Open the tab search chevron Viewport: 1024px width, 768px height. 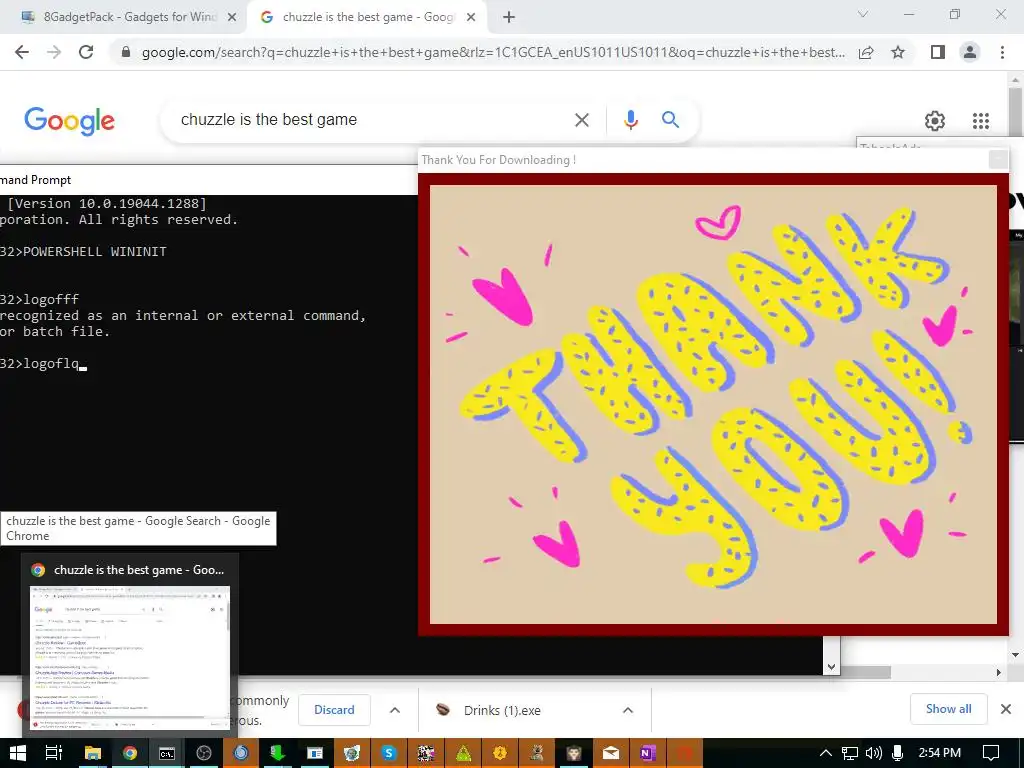click(863, 14)
